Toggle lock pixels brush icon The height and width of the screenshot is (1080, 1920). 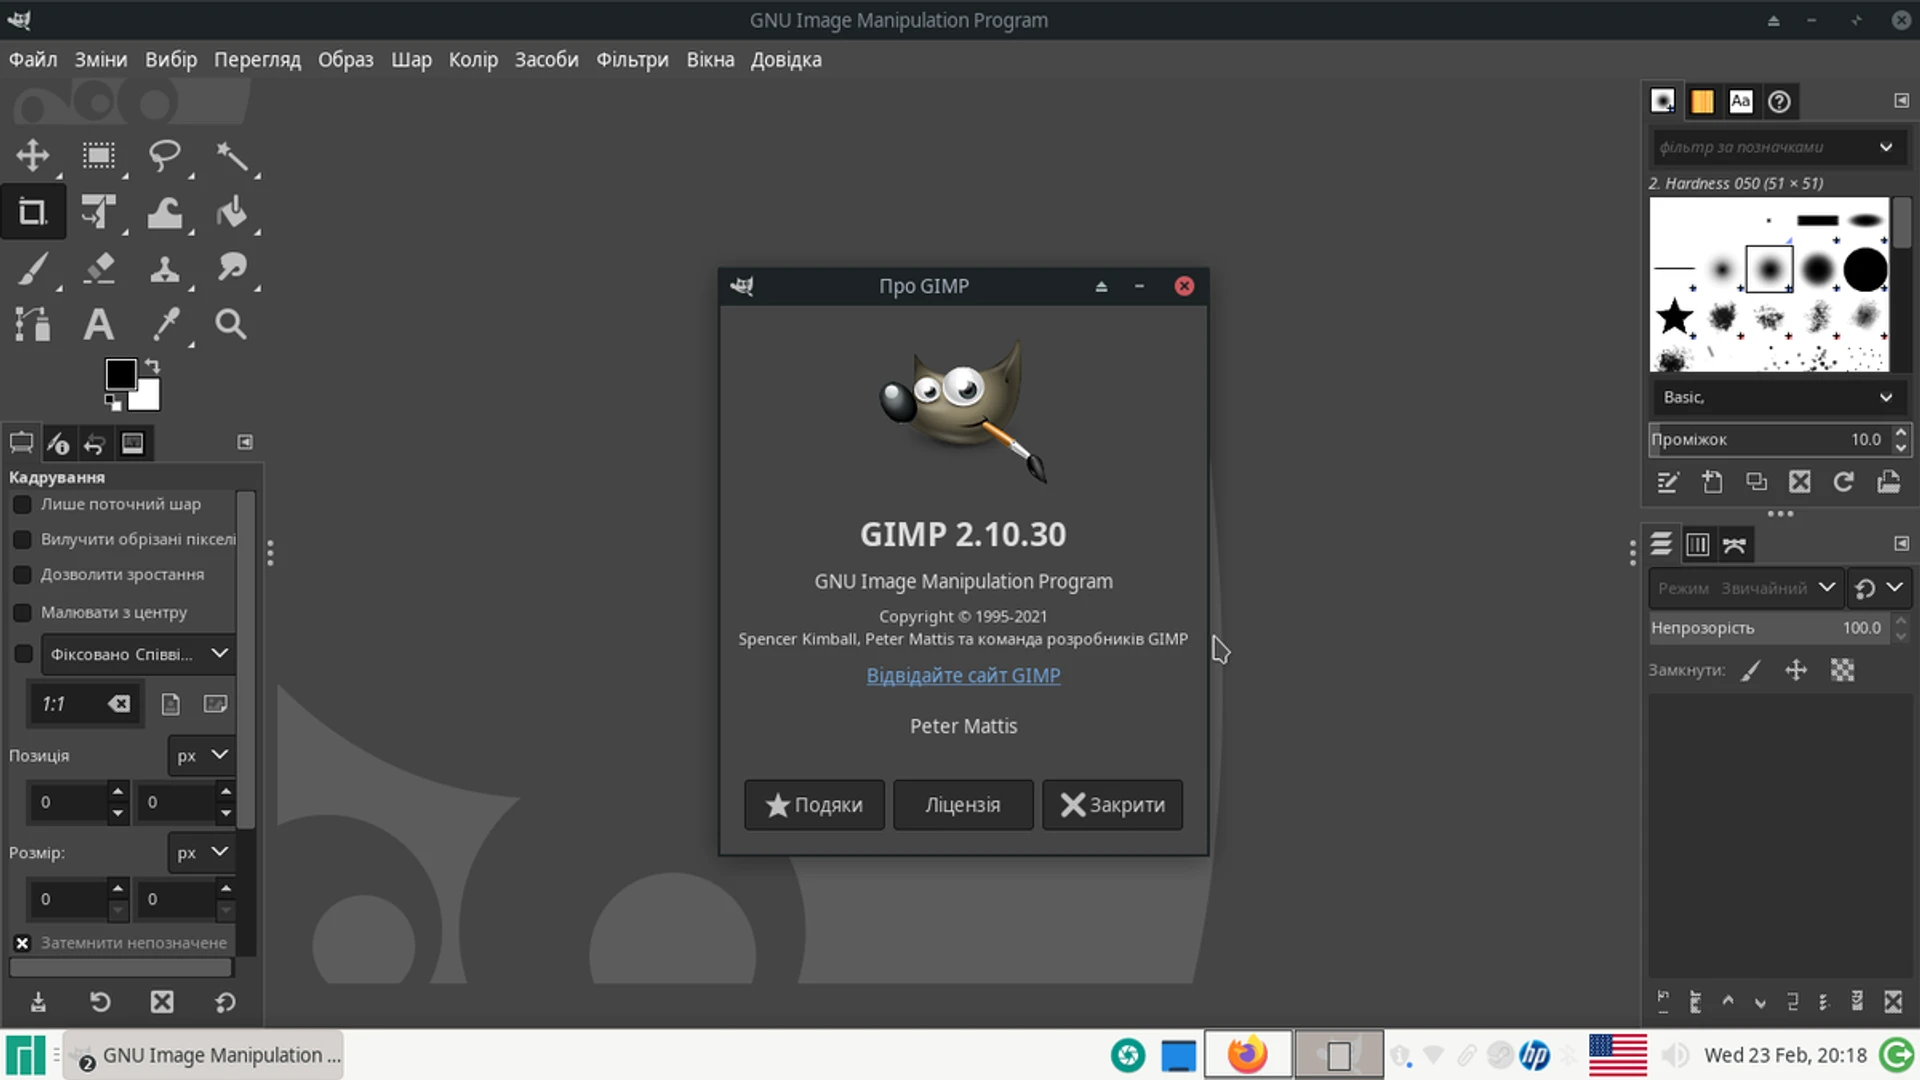pyautogui.click(x=1750, y=670)
